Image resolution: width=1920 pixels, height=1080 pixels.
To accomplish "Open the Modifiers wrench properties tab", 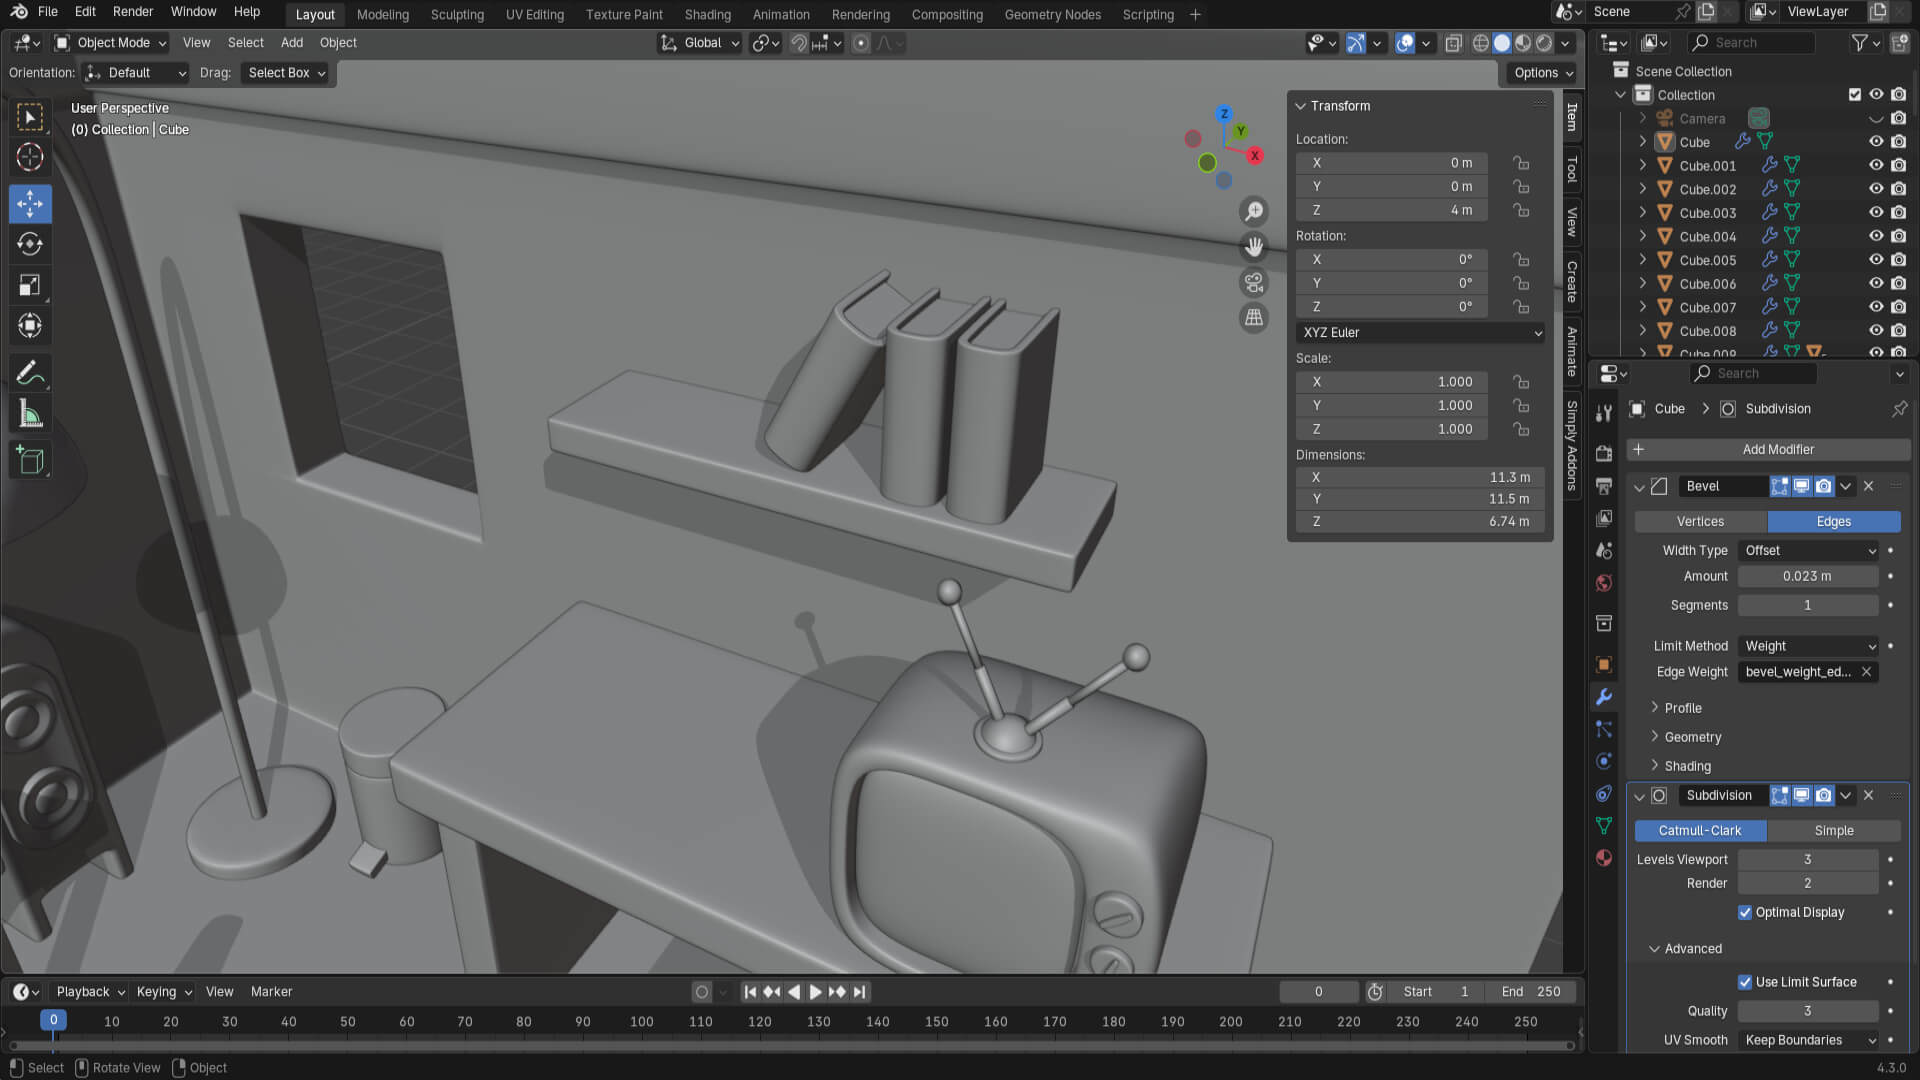I will click(x=1604, y=697).
